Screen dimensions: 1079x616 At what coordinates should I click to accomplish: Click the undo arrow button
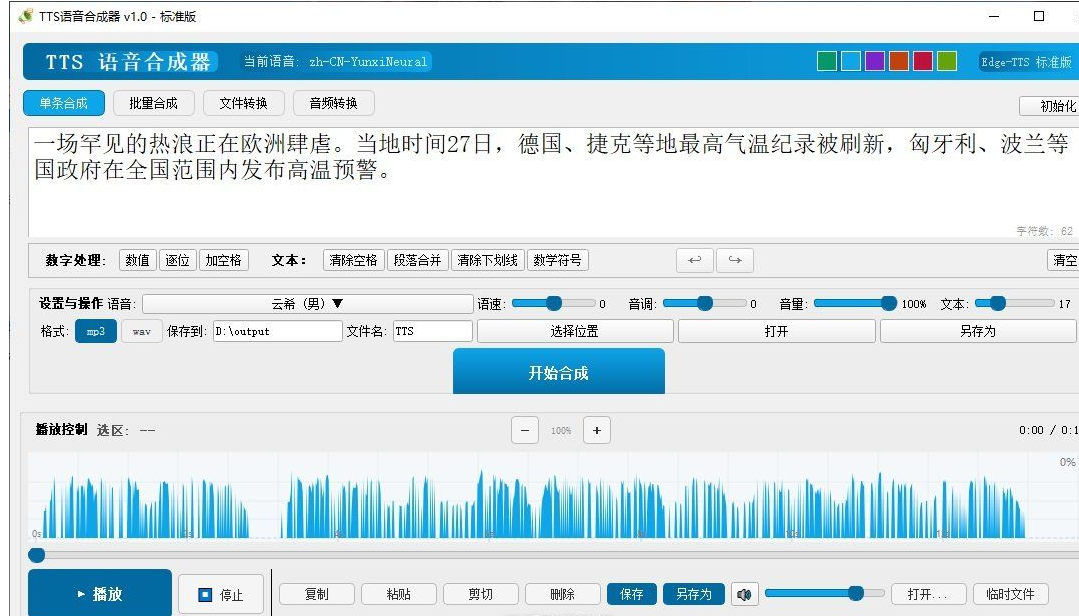(695, 260)
